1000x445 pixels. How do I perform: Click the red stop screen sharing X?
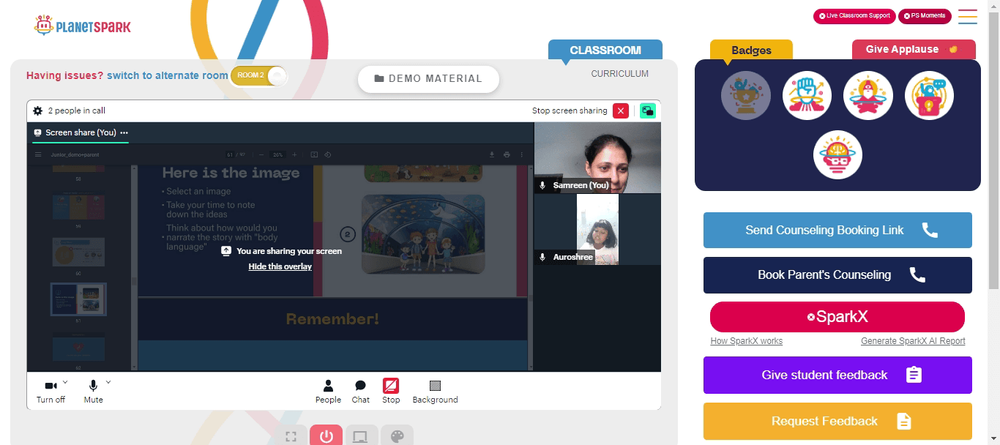[621, 111]
